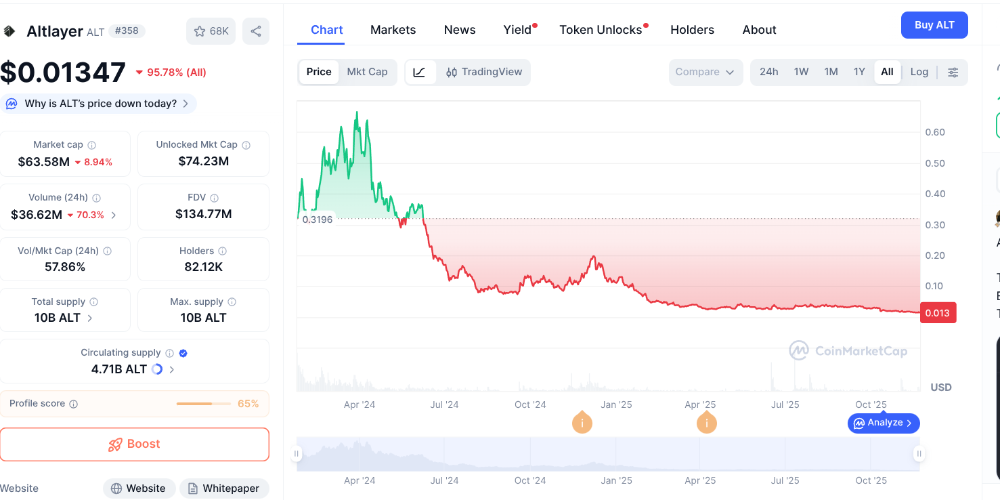Expand Volume (24h) details chevron

pyautogui.click(x=113, y=215)
